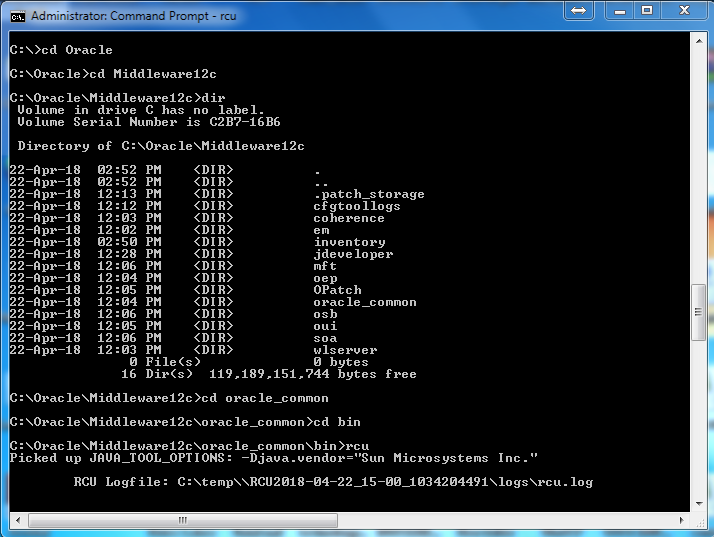714x537 pixels.
Task: Click the vertical scrollbar down arrow
Action: (x=699, y=504)
